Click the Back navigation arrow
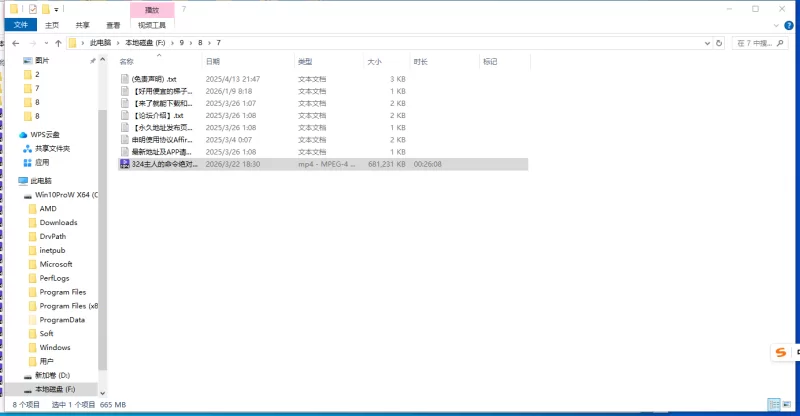Image resolution: width=800 pixels, height=416 pixels. pos(16,43)
